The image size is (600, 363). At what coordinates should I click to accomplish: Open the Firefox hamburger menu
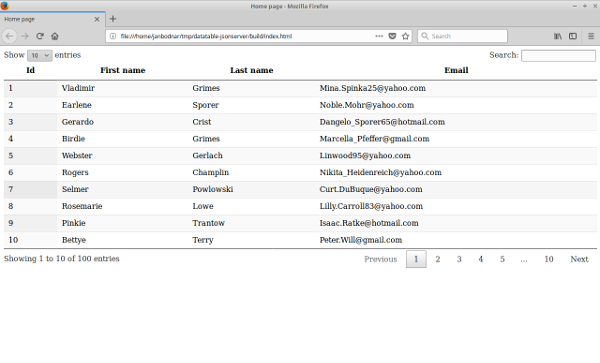(x=591, y=36)
